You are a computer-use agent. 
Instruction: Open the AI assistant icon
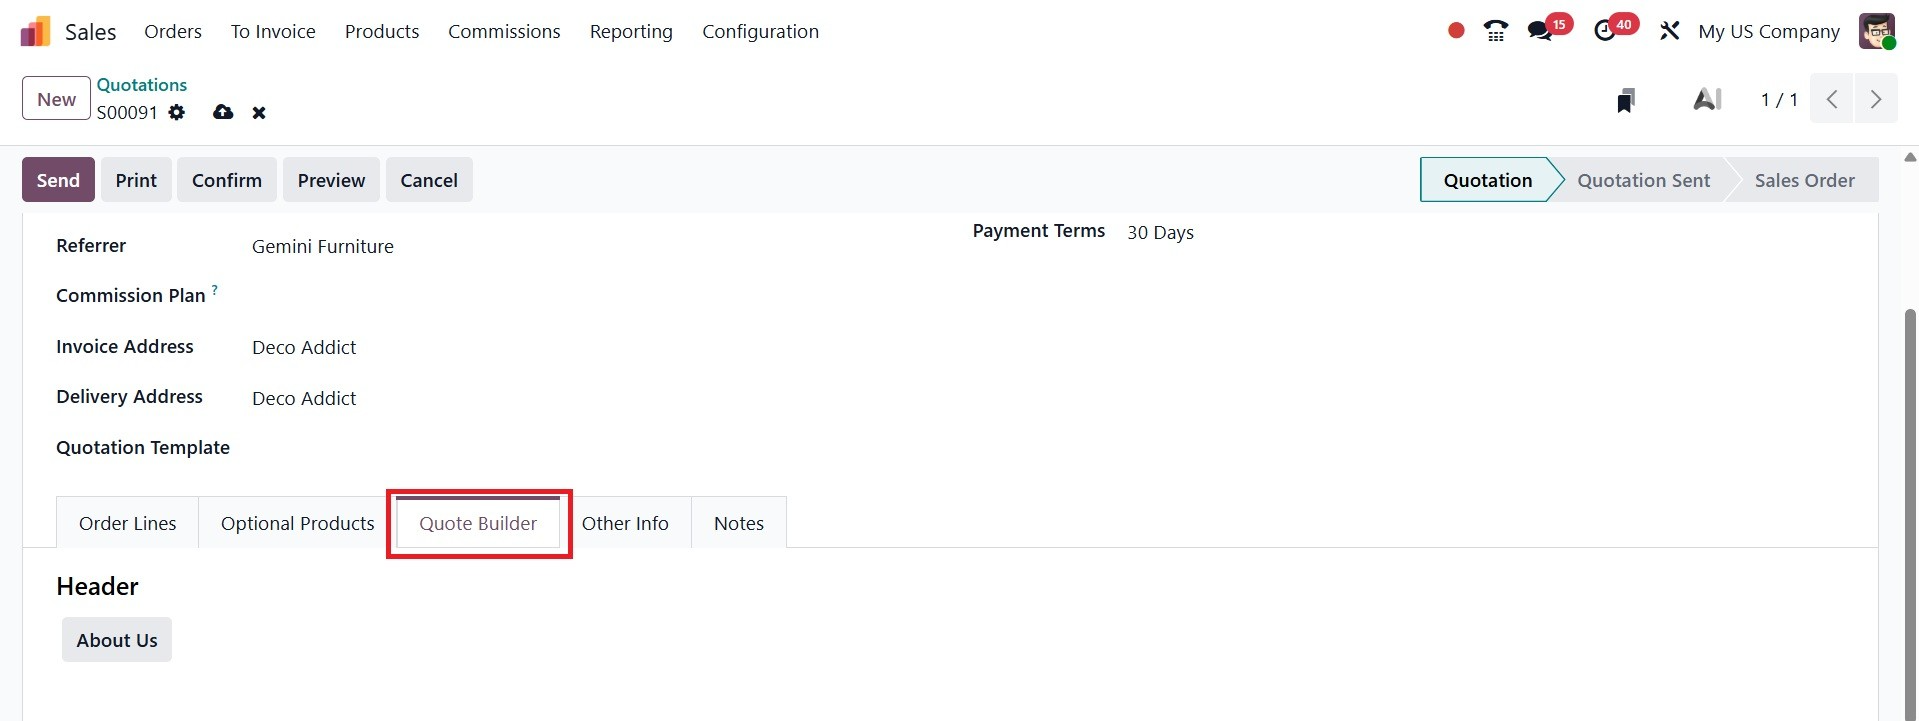pyautogui.click(x=1707, y=99)
